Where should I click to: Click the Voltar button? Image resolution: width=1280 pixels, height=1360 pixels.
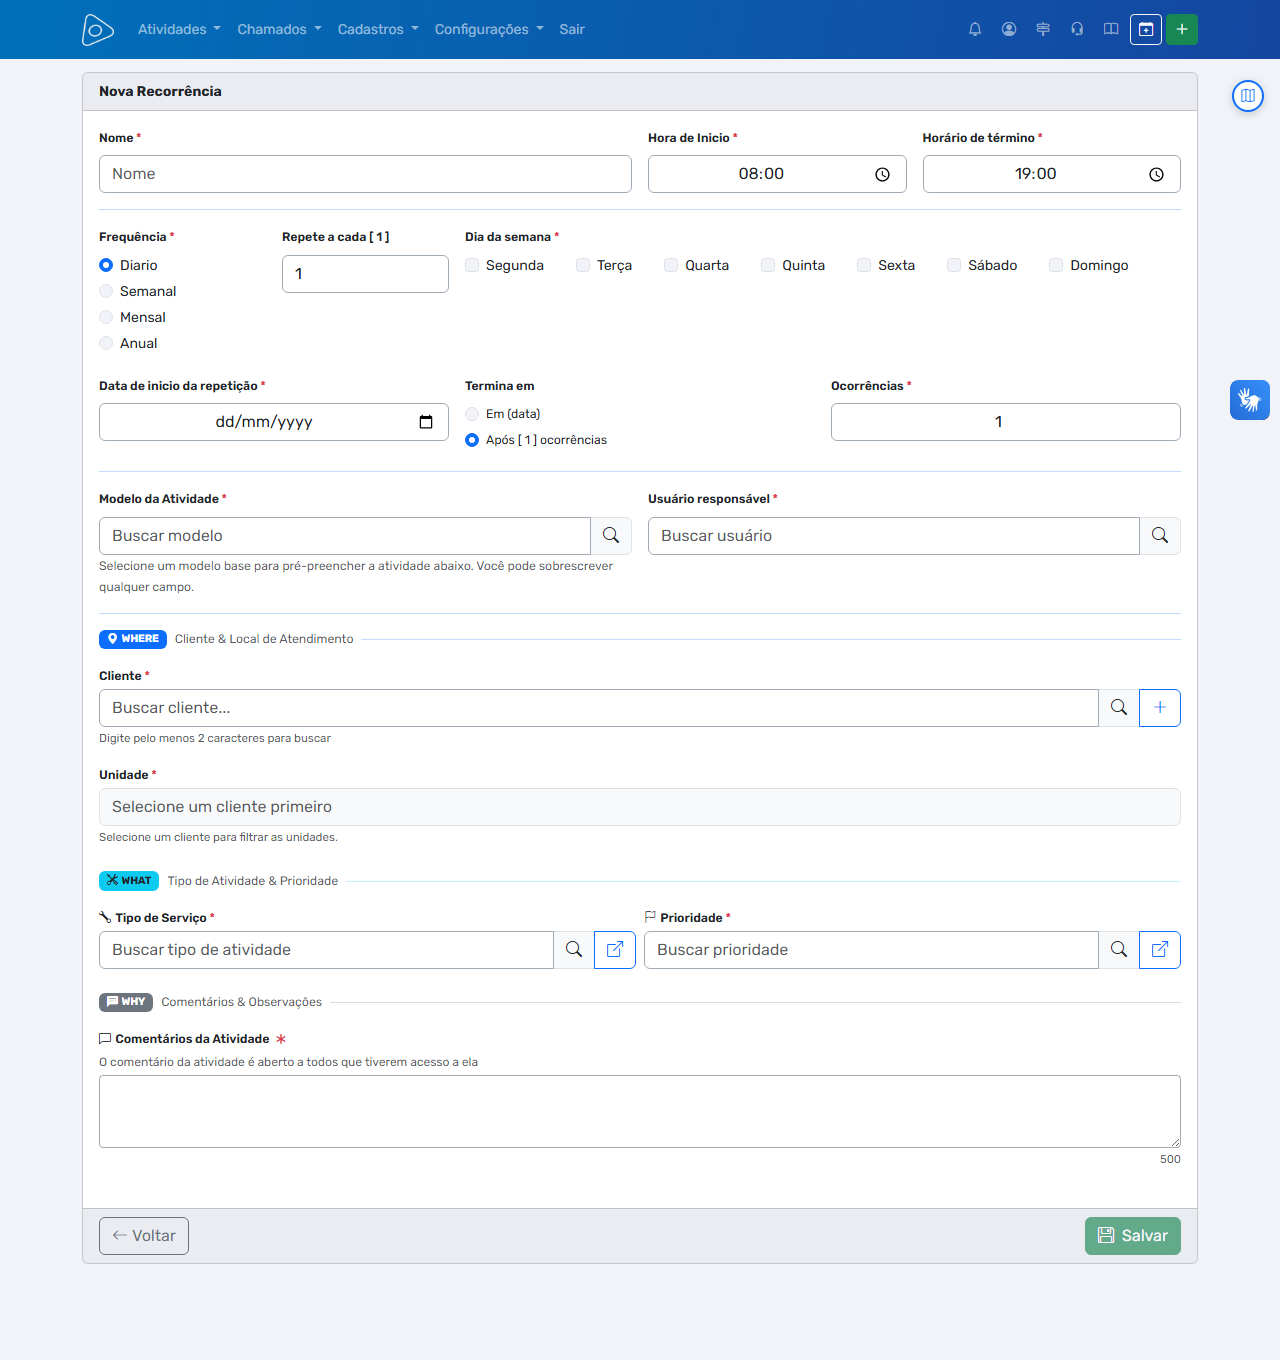tap(144, 1236)
